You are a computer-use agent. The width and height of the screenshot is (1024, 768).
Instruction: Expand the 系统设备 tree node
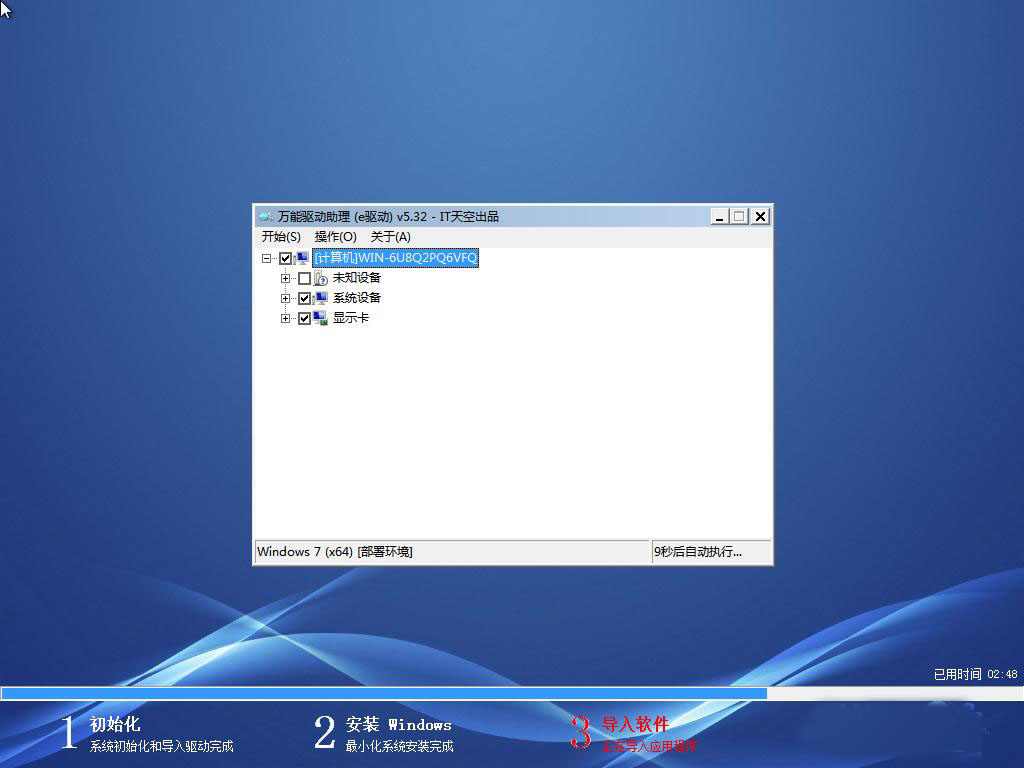286,298
